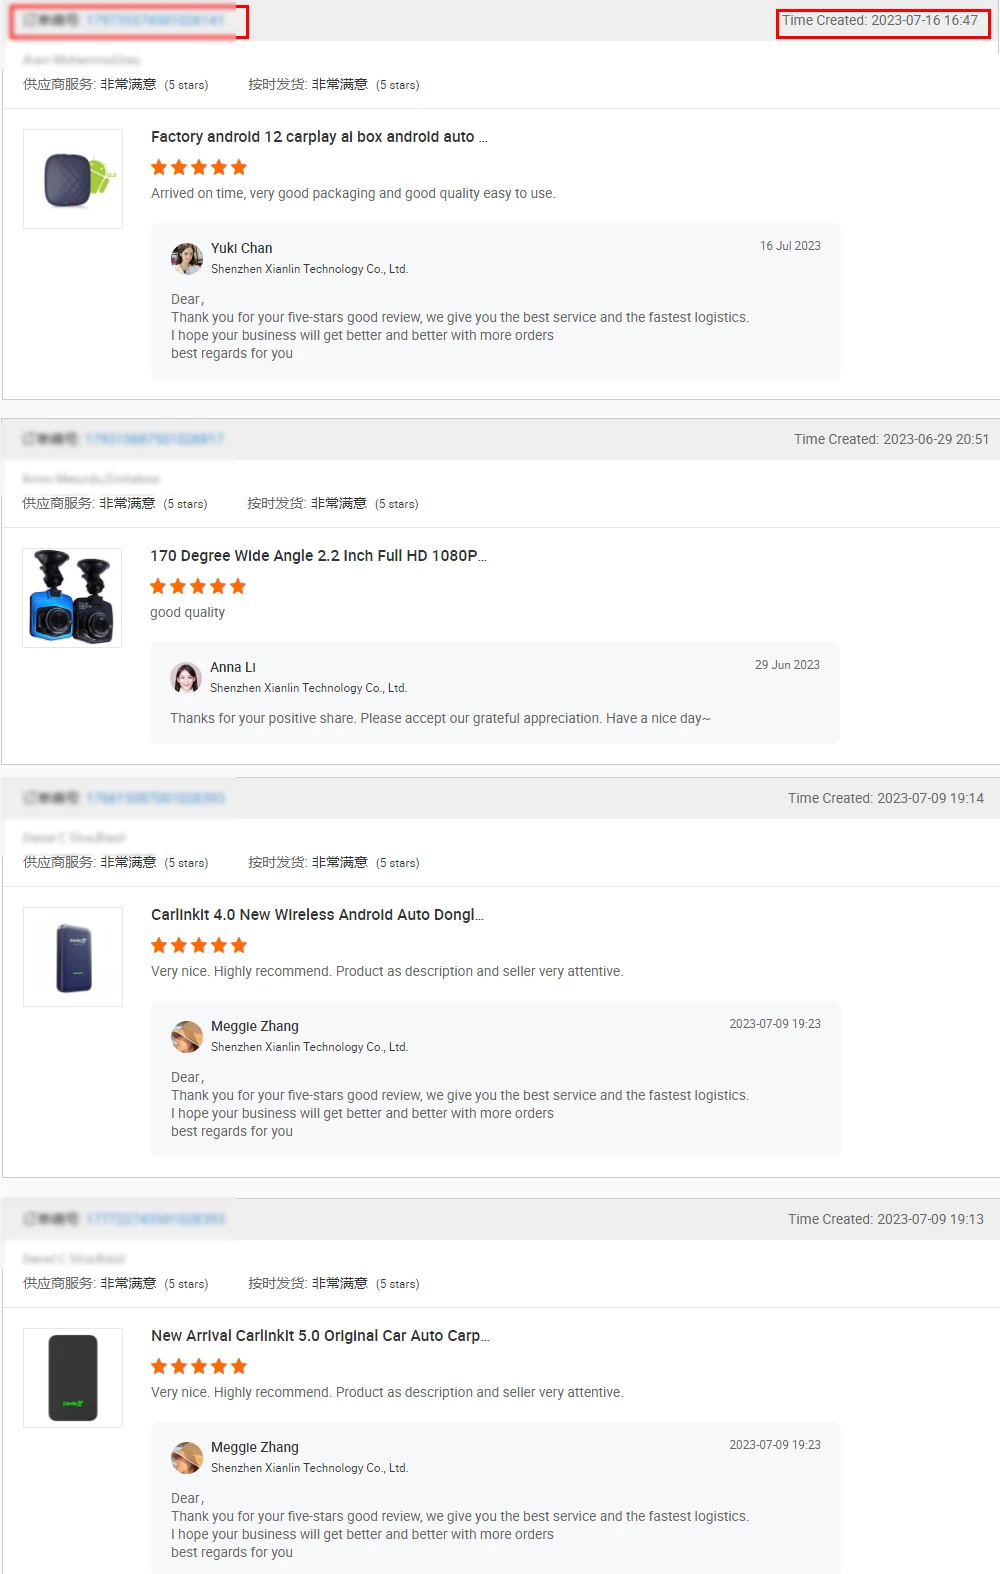Click the star rating under 170 Degree Wide Angle
The image size is (1000, 1574).
click(198, 587)
